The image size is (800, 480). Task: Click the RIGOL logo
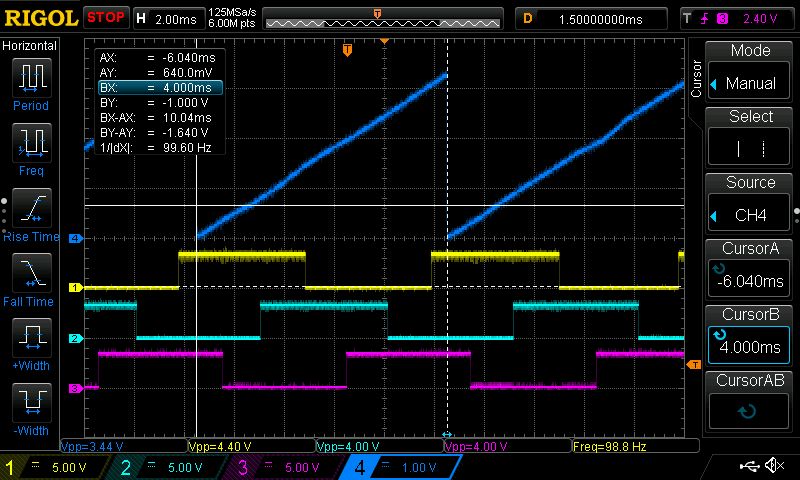pyautogui.click(x=41, y=18)
